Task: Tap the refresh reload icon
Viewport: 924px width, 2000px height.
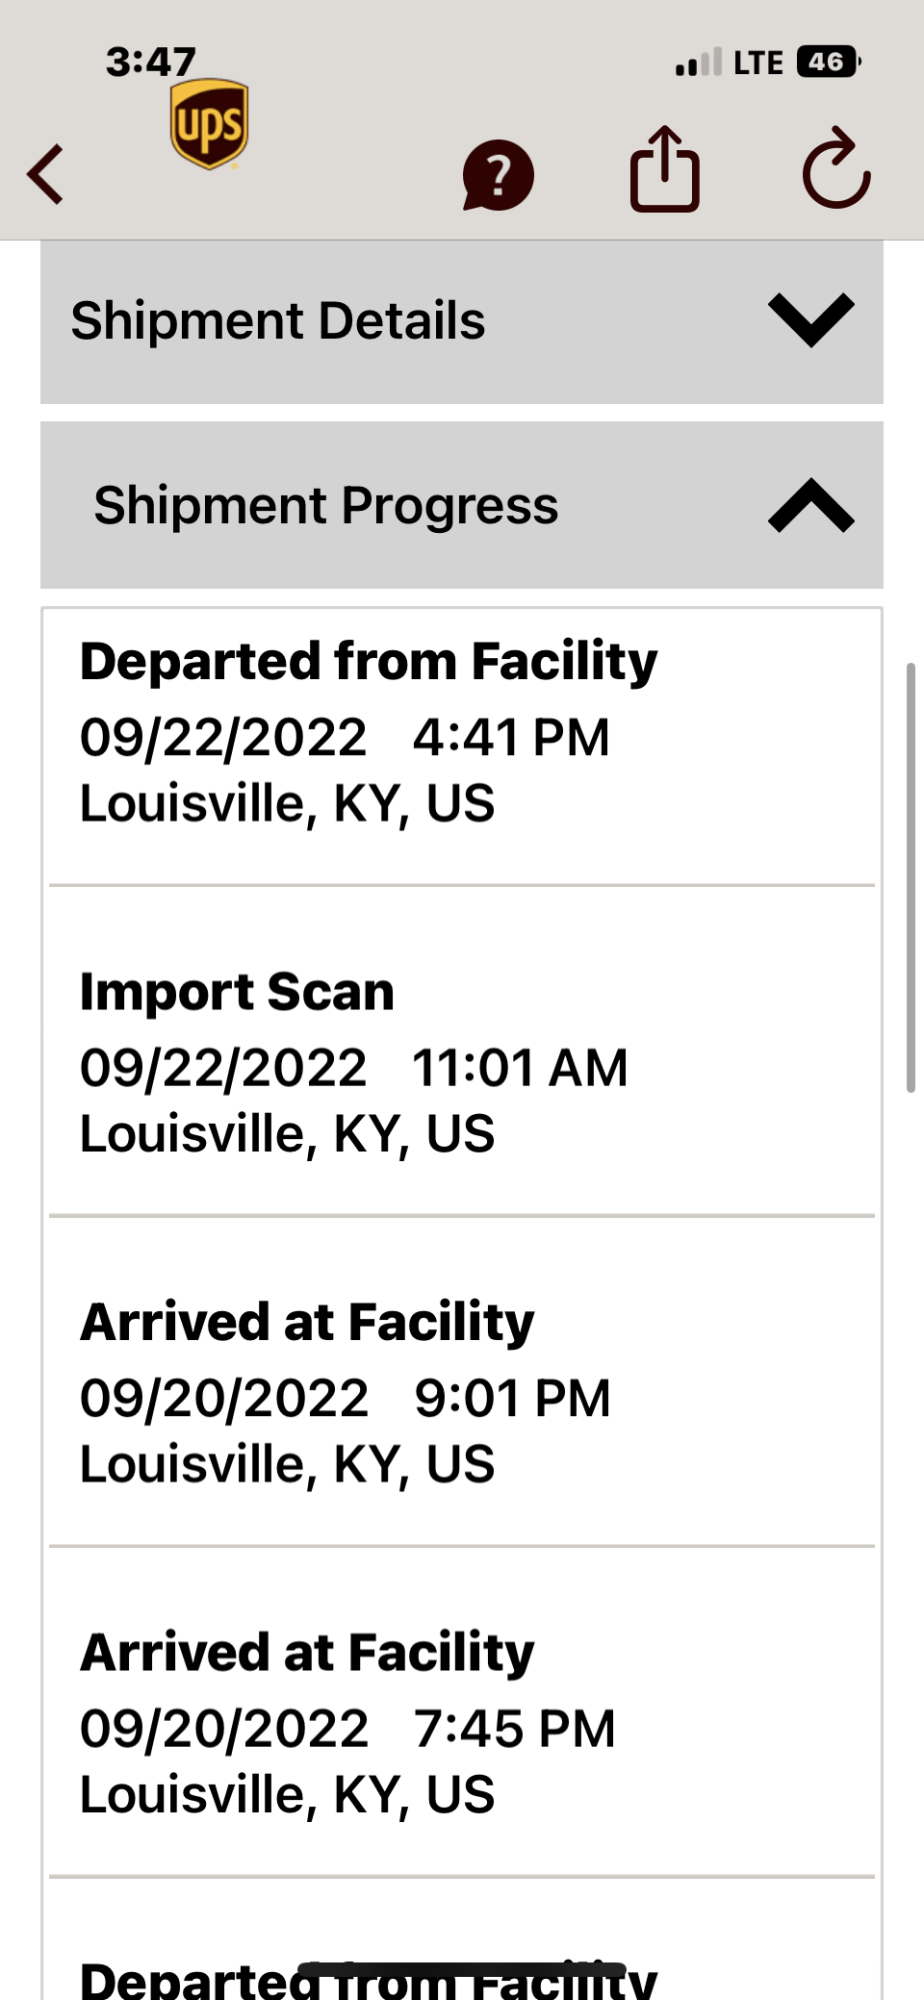Action: 836,170
